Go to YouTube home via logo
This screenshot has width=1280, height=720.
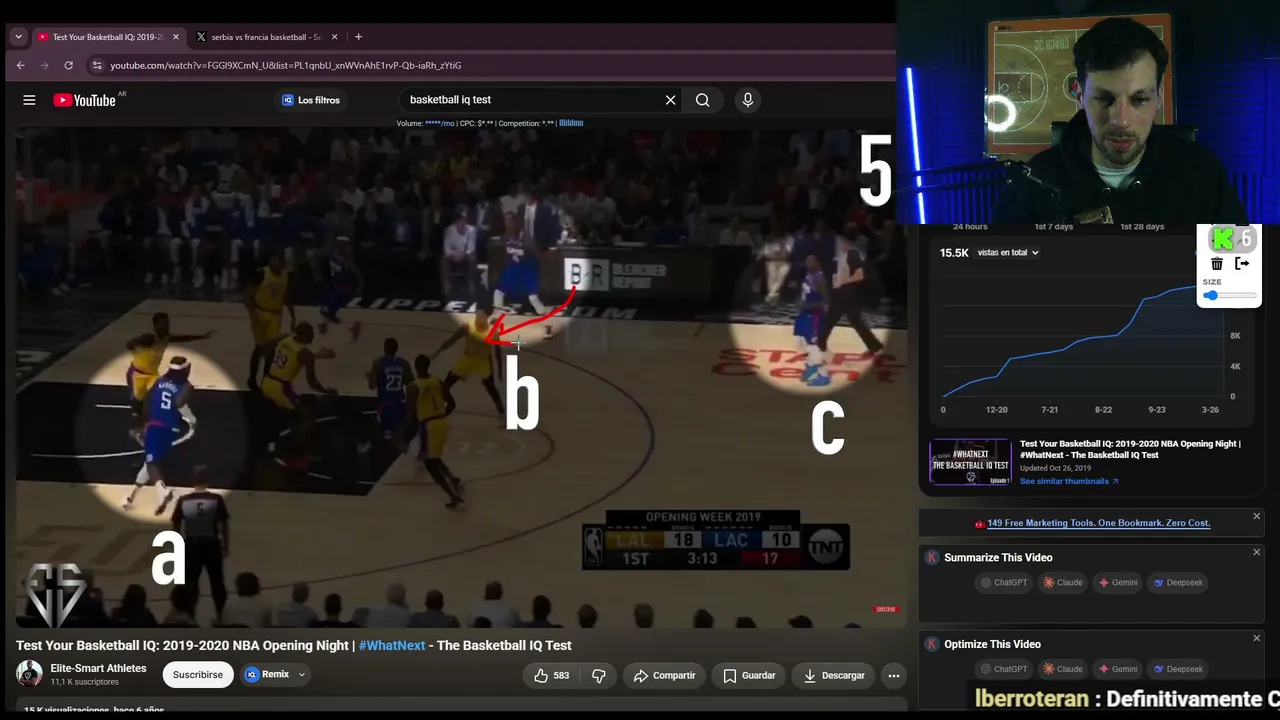tap(85, 100)
